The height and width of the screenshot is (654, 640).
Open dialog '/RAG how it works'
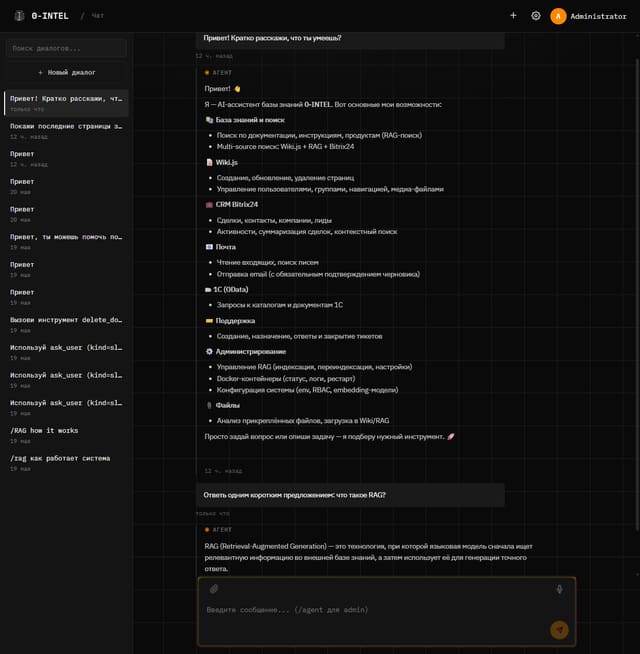[x=66, y=435]
